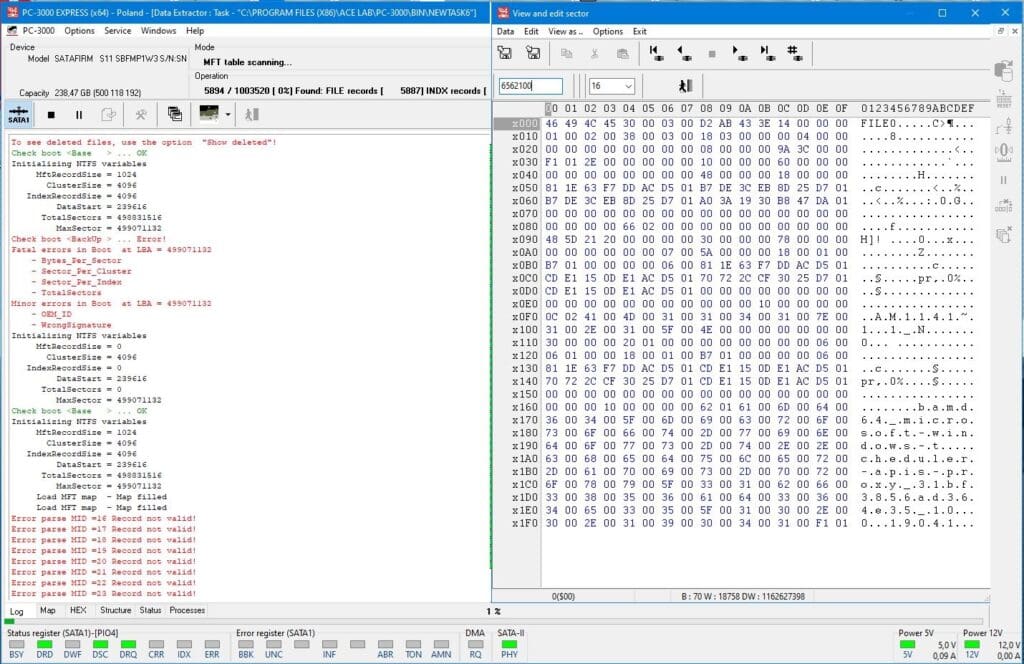
Task: Go to first sector in editor
Action: tap(655, 53)
